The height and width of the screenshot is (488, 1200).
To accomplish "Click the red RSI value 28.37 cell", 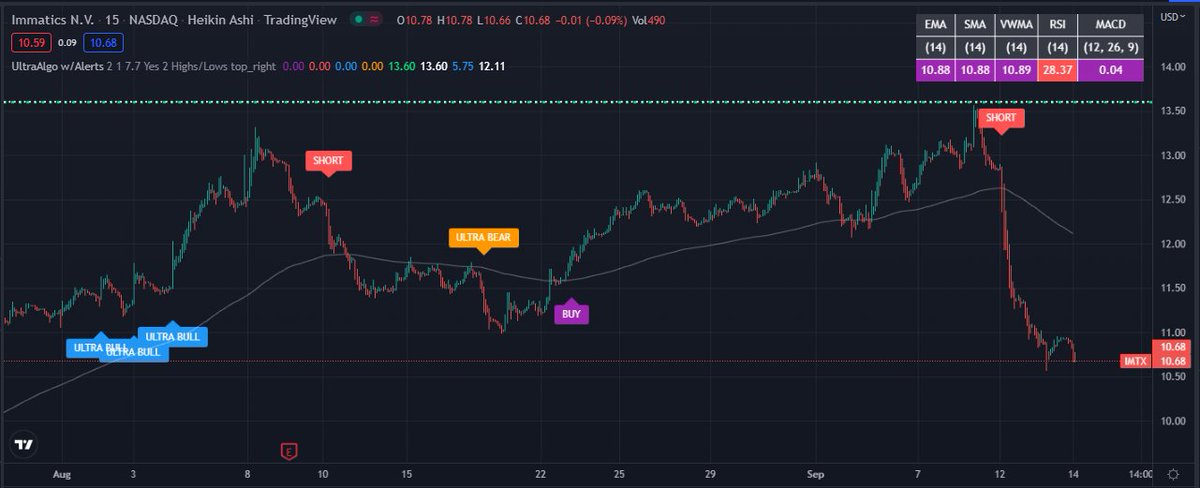I will click(1059, 71).
